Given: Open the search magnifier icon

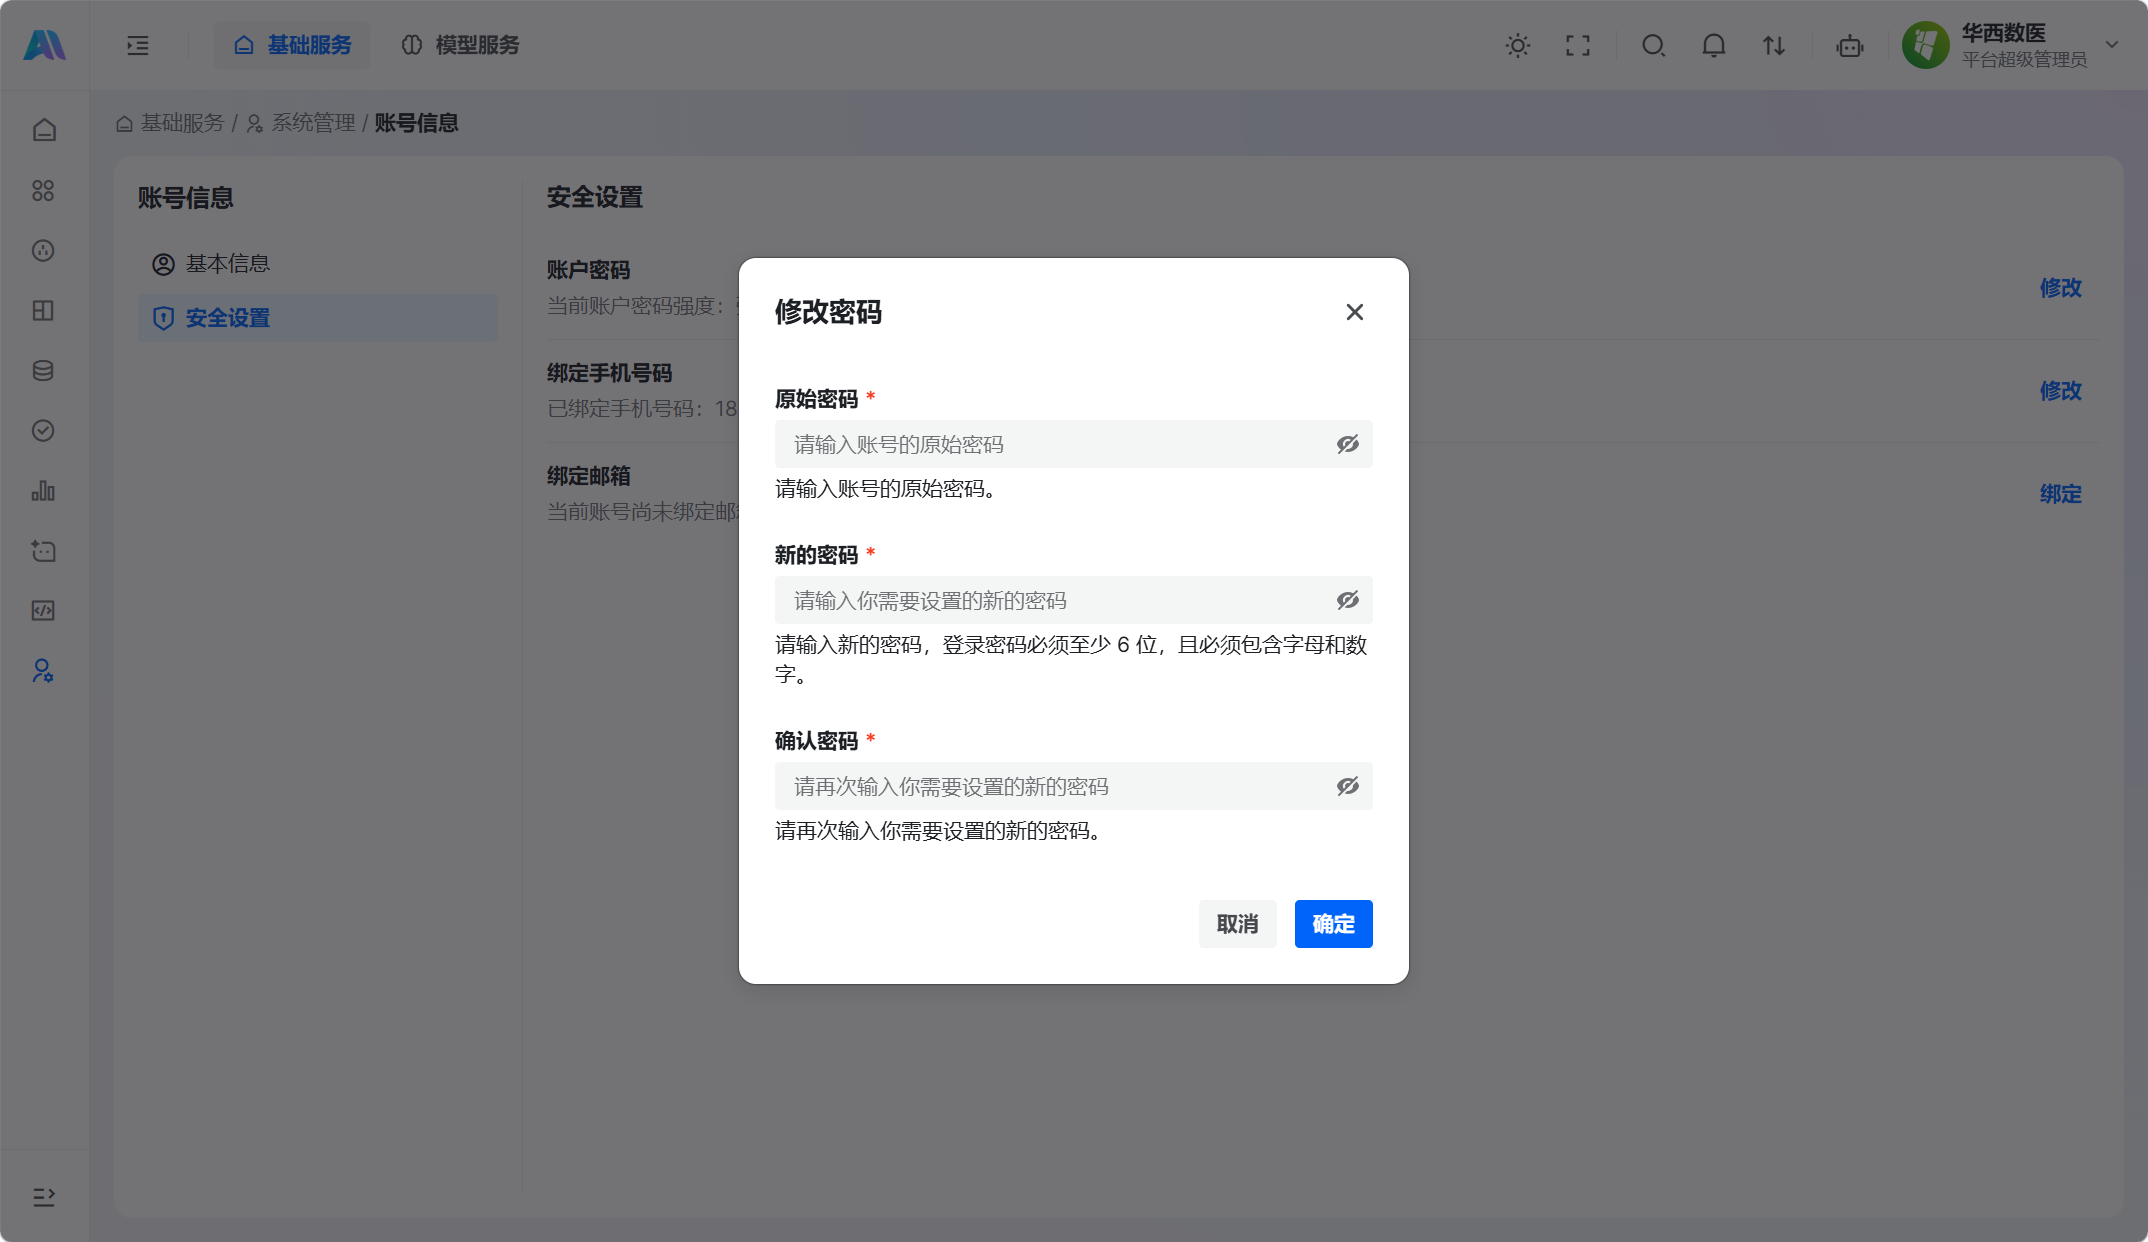Looking at the screenshot, I should (1654, 45).
